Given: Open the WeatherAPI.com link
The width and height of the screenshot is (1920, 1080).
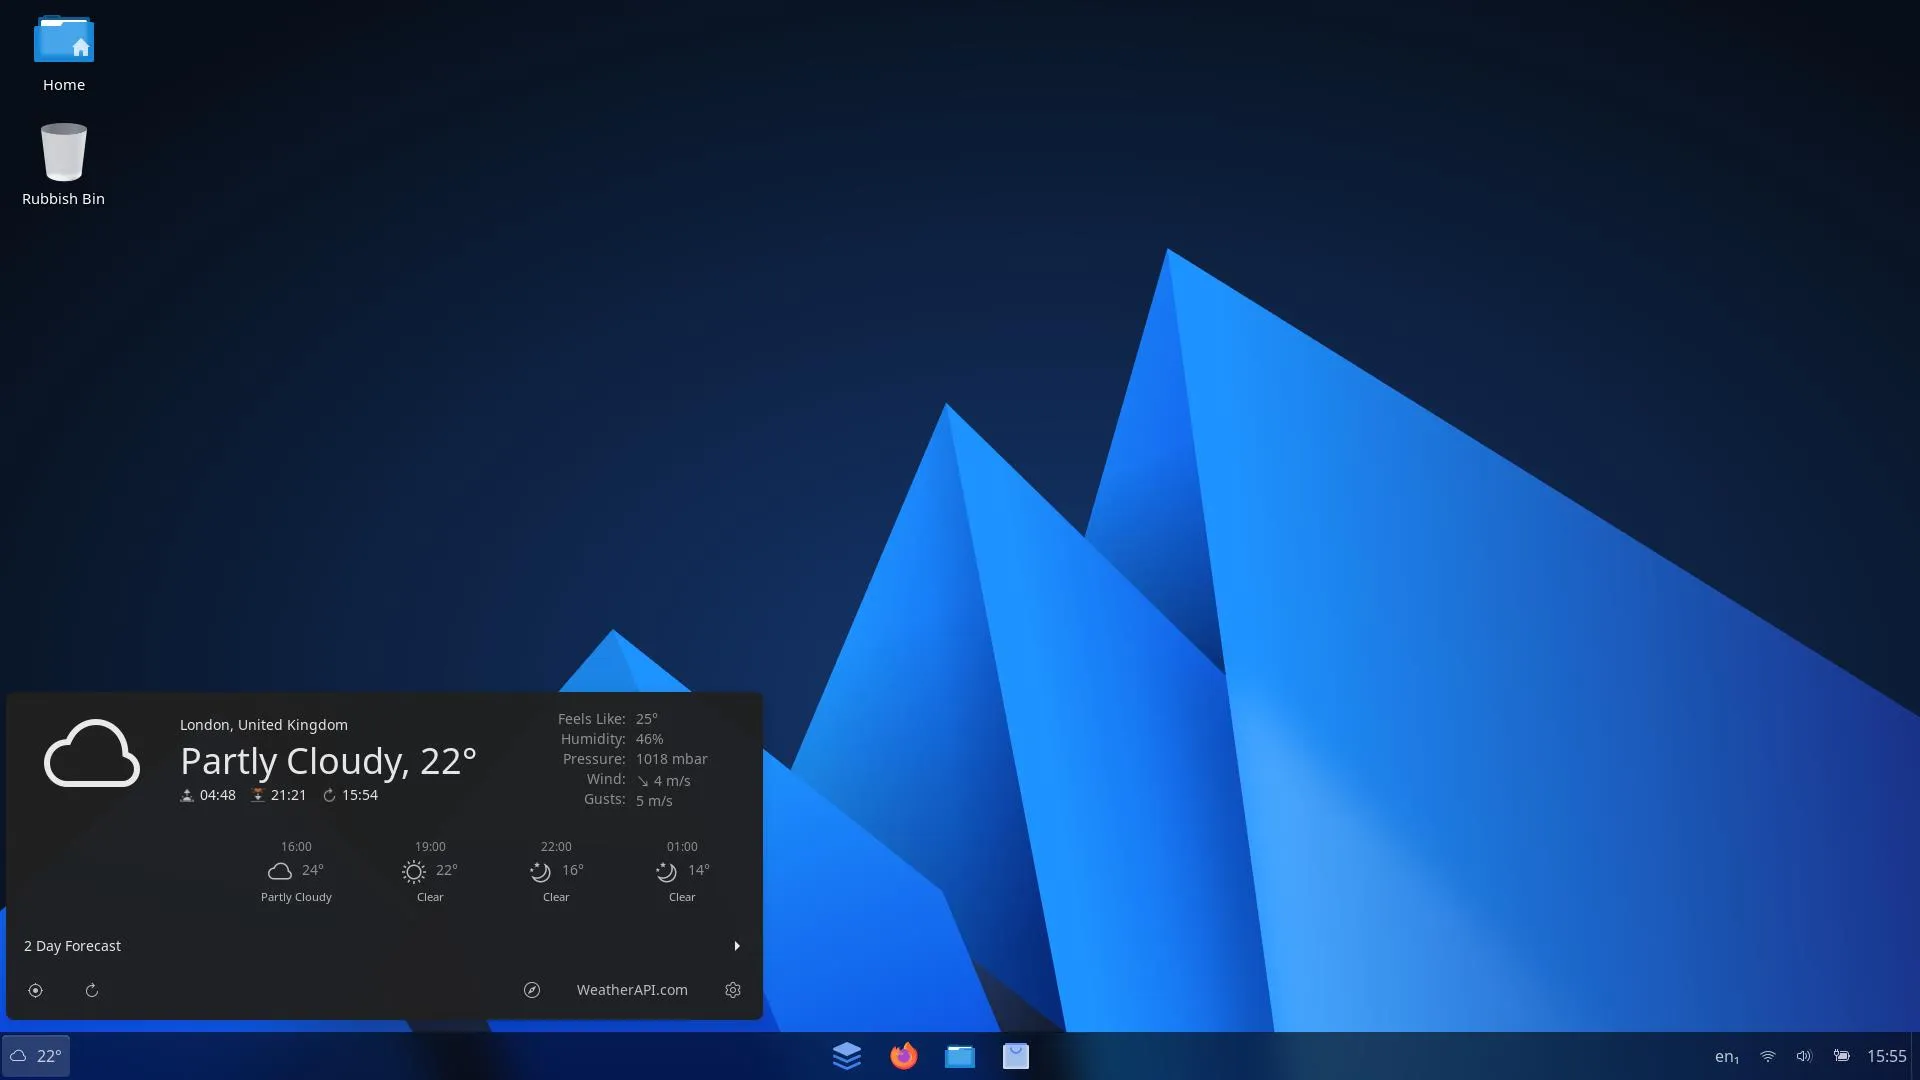Looking at the screenshot, I should coord(632,990).
